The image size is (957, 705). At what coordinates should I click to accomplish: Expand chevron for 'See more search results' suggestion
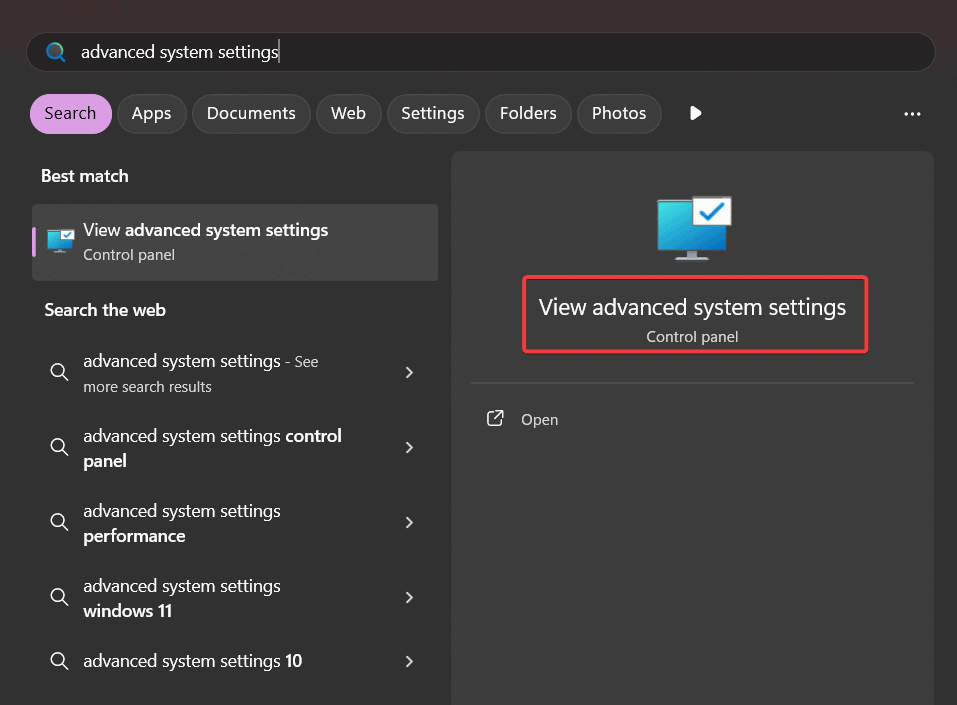click(x=409, y=372)
